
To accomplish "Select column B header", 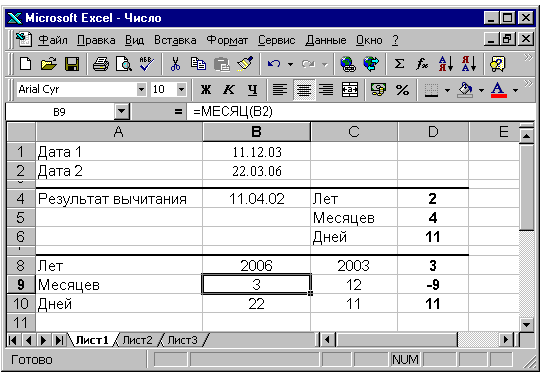I will (256, 132).
